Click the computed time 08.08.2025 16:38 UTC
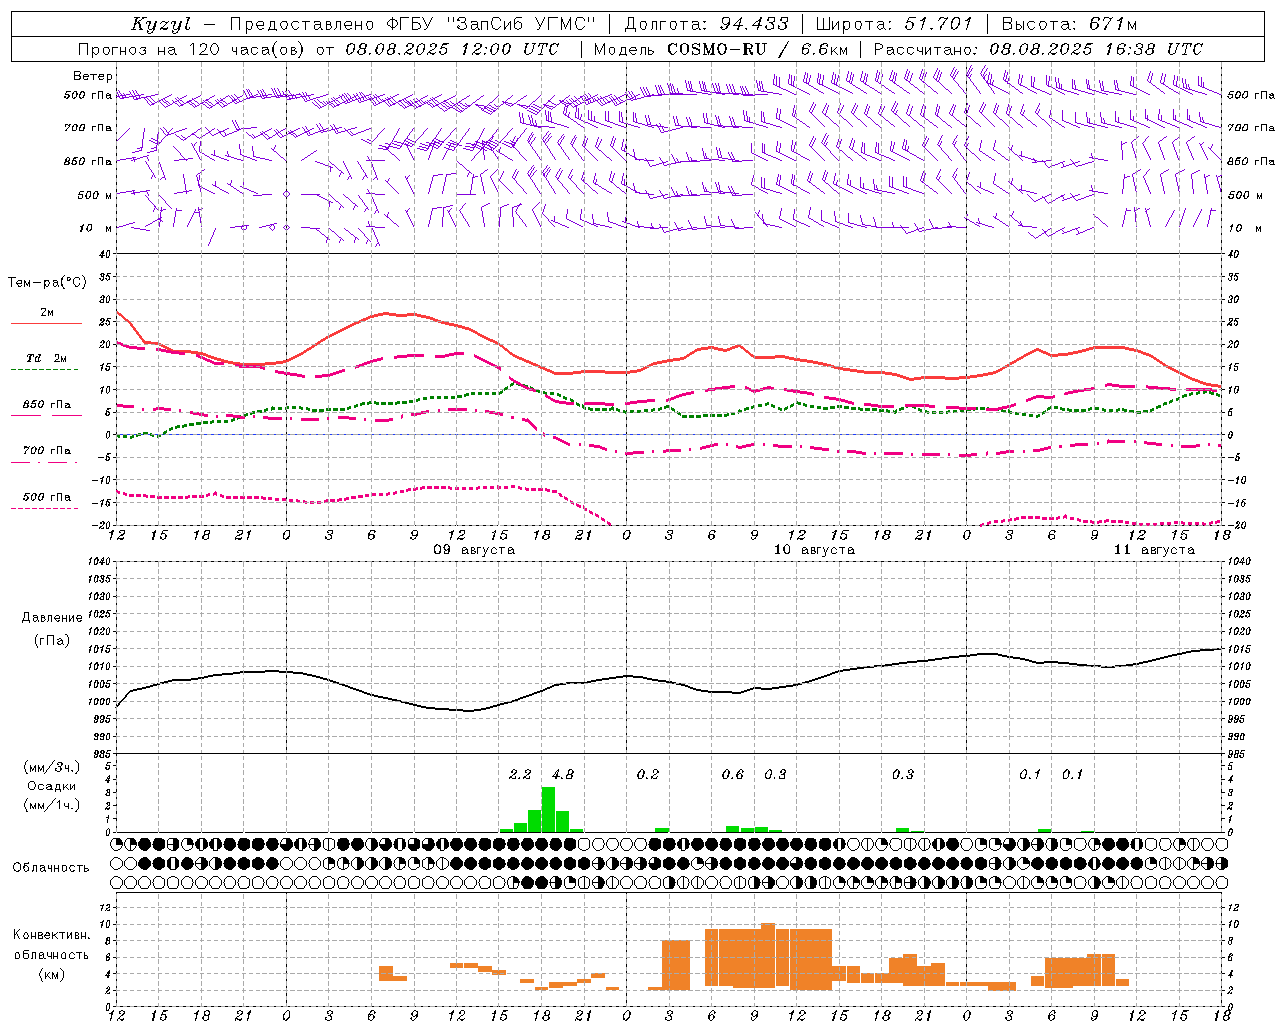 tap(1096, 49)
